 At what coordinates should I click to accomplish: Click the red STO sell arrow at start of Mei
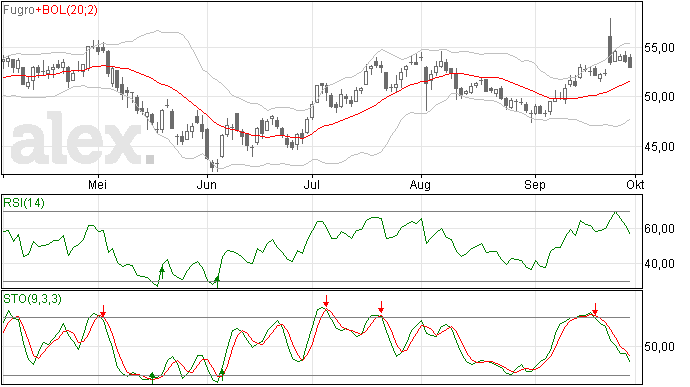click(x=103, y=310)
